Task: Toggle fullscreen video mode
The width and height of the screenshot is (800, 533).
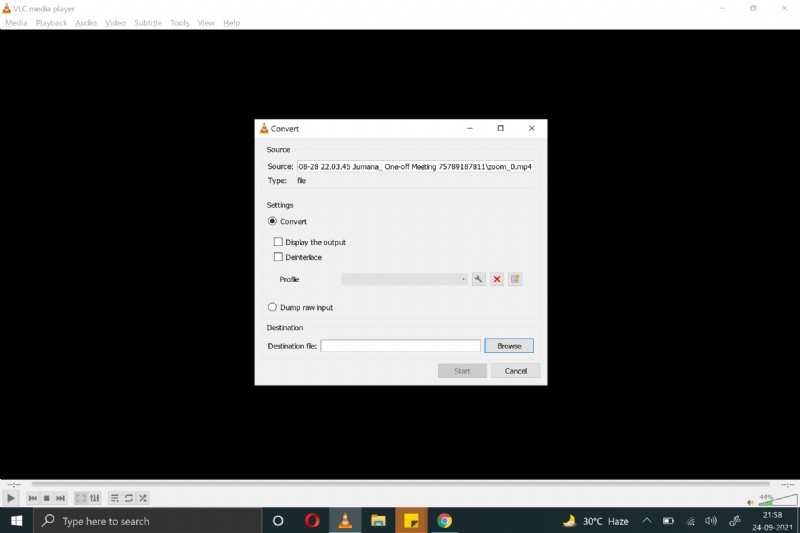Action: (81, 498)
